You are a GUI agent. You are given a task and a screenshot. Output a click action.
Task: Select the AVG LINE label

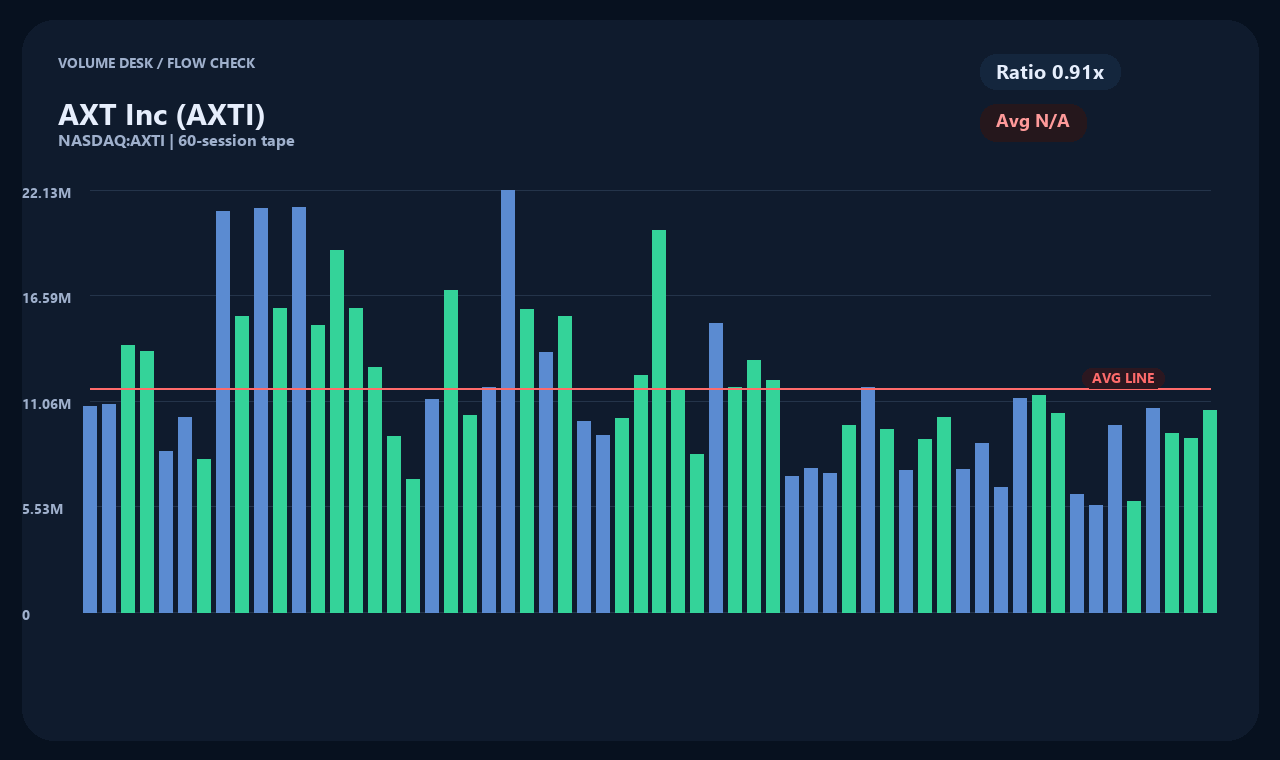pyautogui.click(x=1123, y=378)
